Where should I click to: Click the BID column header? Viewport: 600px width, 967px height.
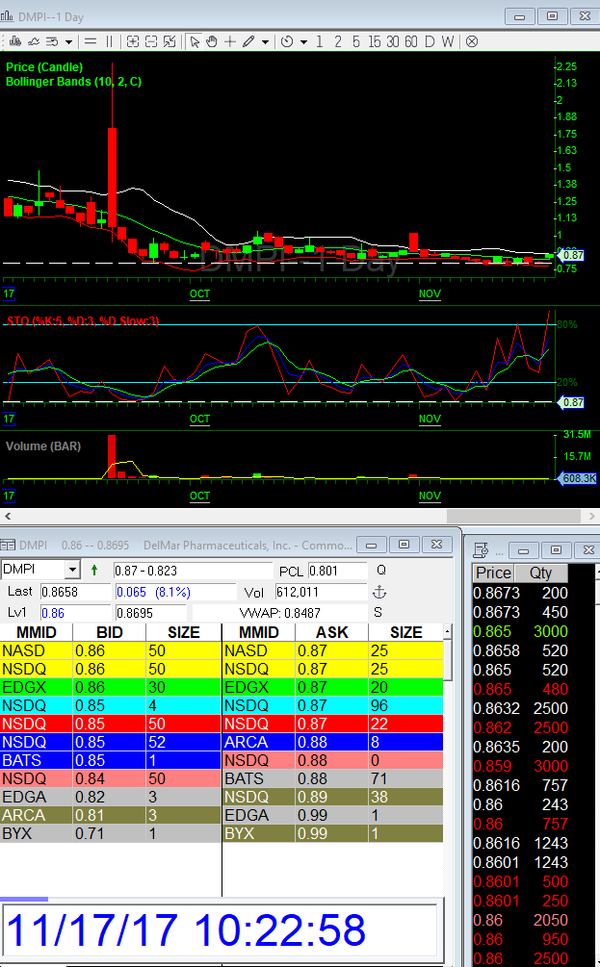109,632
